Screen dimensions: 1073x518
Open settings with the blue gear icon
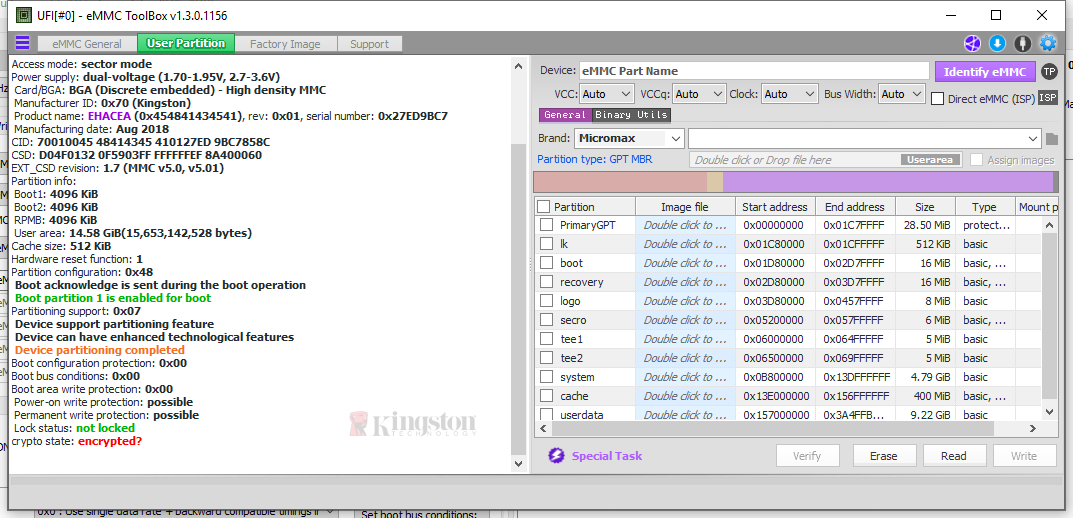(1048, 44)
